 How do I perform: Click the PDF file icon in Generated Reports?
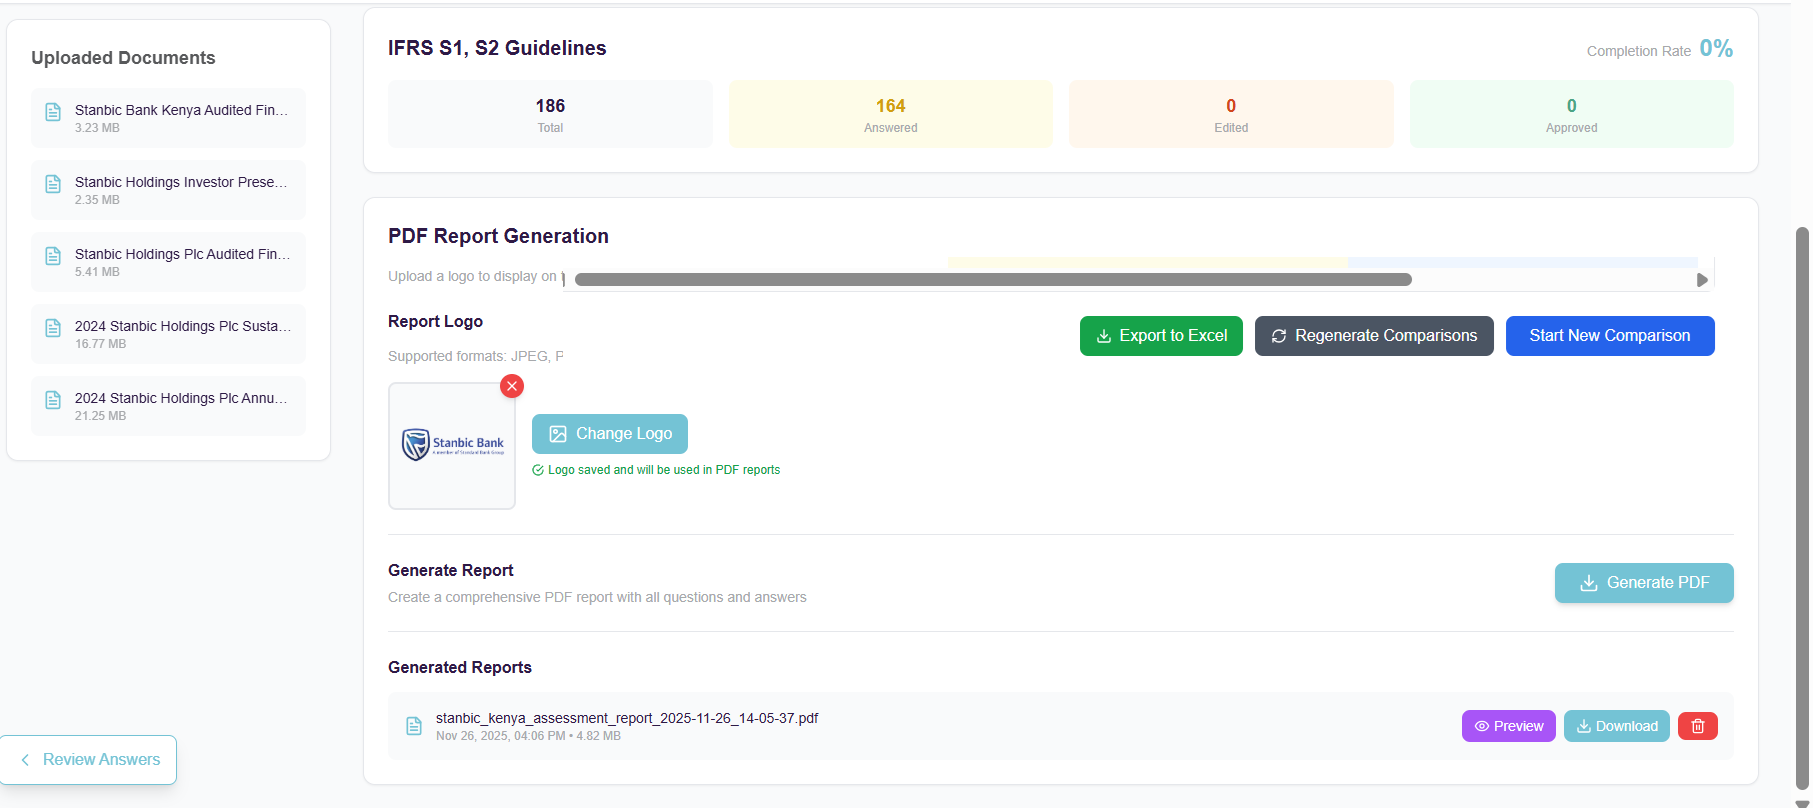pos(414,726)
